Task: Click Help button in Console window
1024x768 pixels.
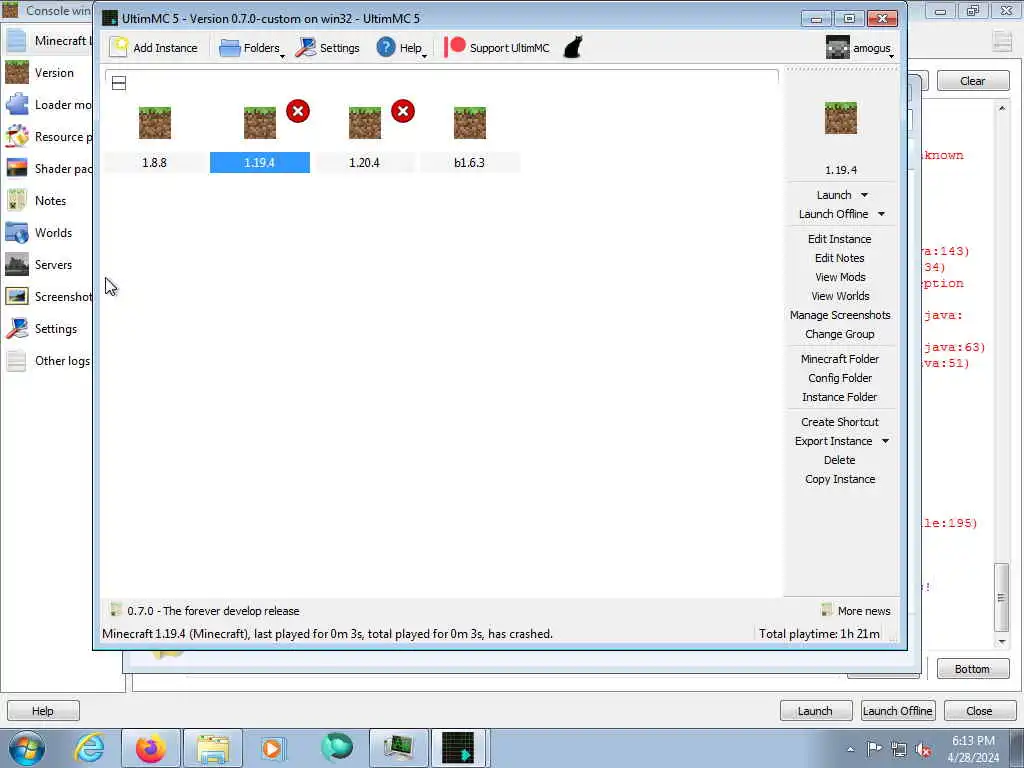Action: tap(43, 711)
